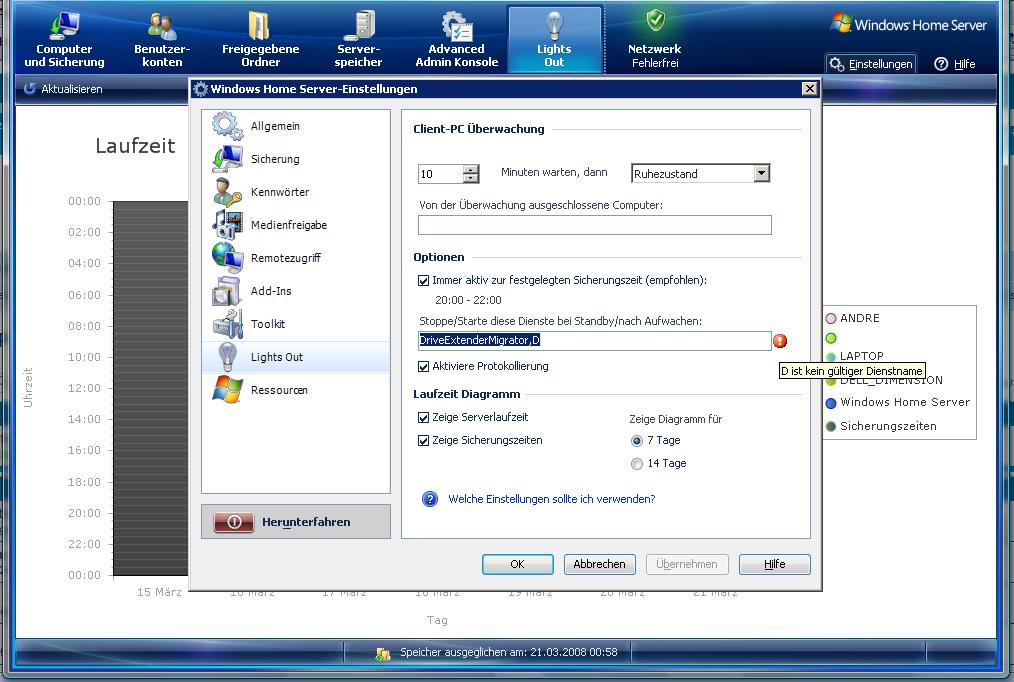Open Serverspeicher tab icon
The image size is (1014, 682).
[360, 27]
